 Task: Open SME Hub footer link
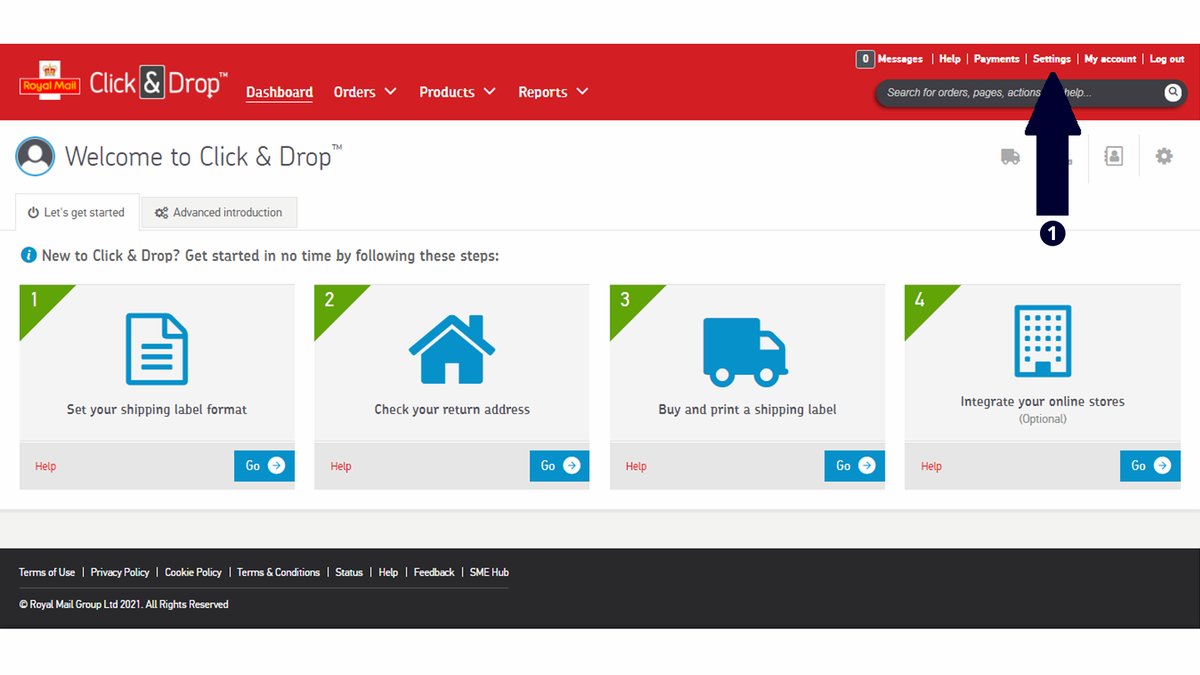click(489, 572)
